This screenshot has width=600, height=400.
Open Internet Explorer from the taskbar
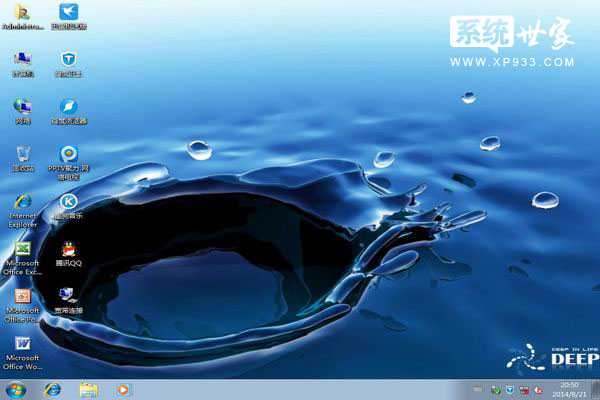point(52,389)
